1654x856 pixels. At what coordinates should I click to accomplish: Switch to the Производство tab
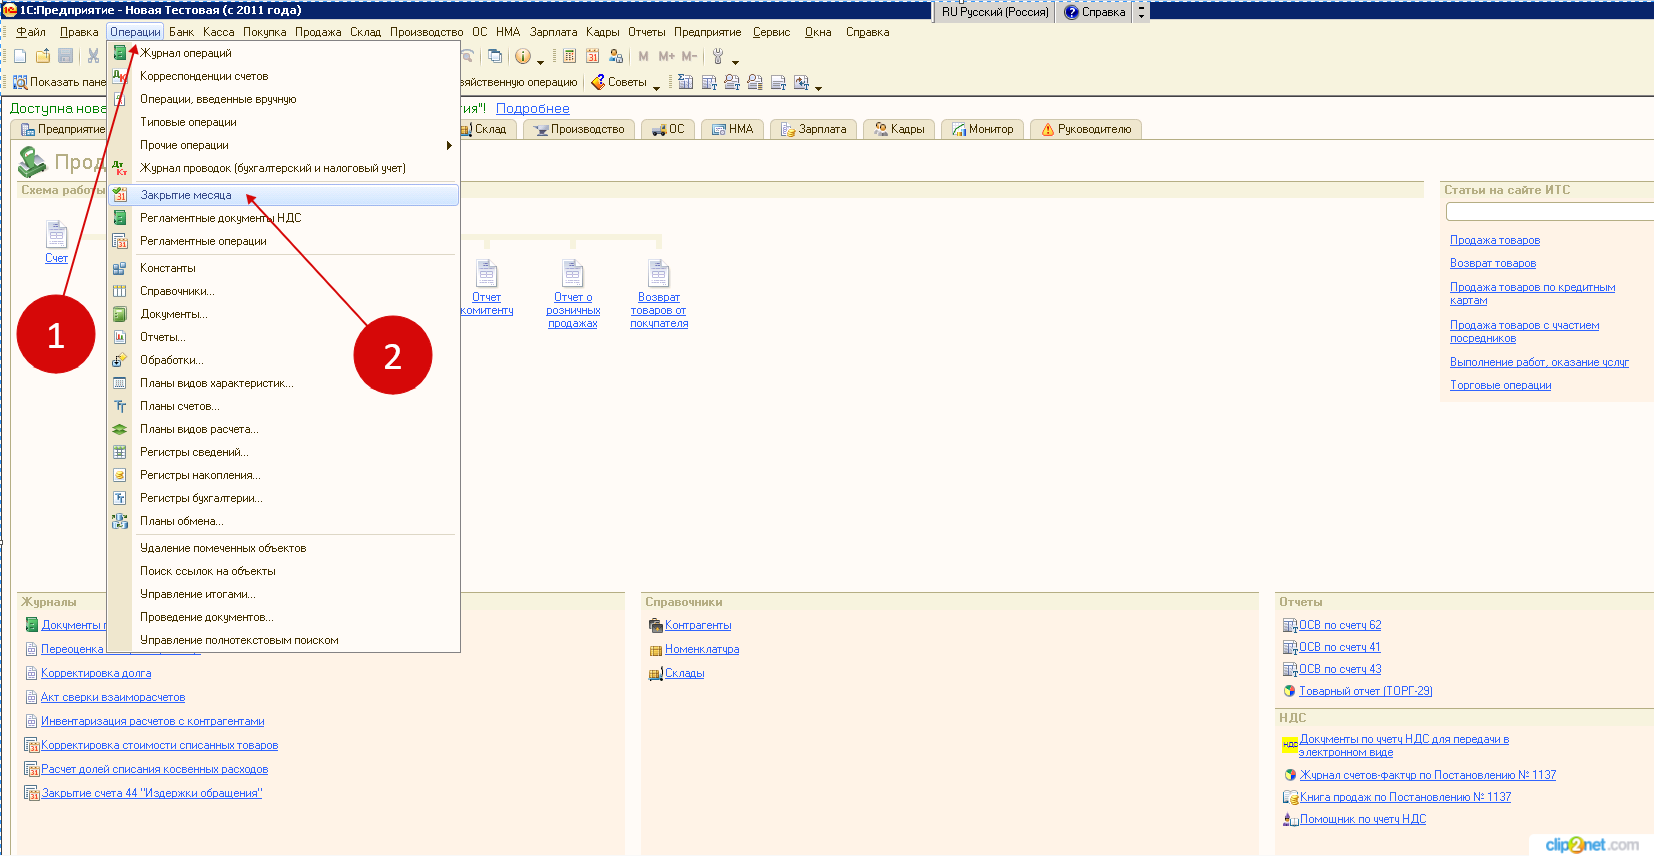point(579,129)
